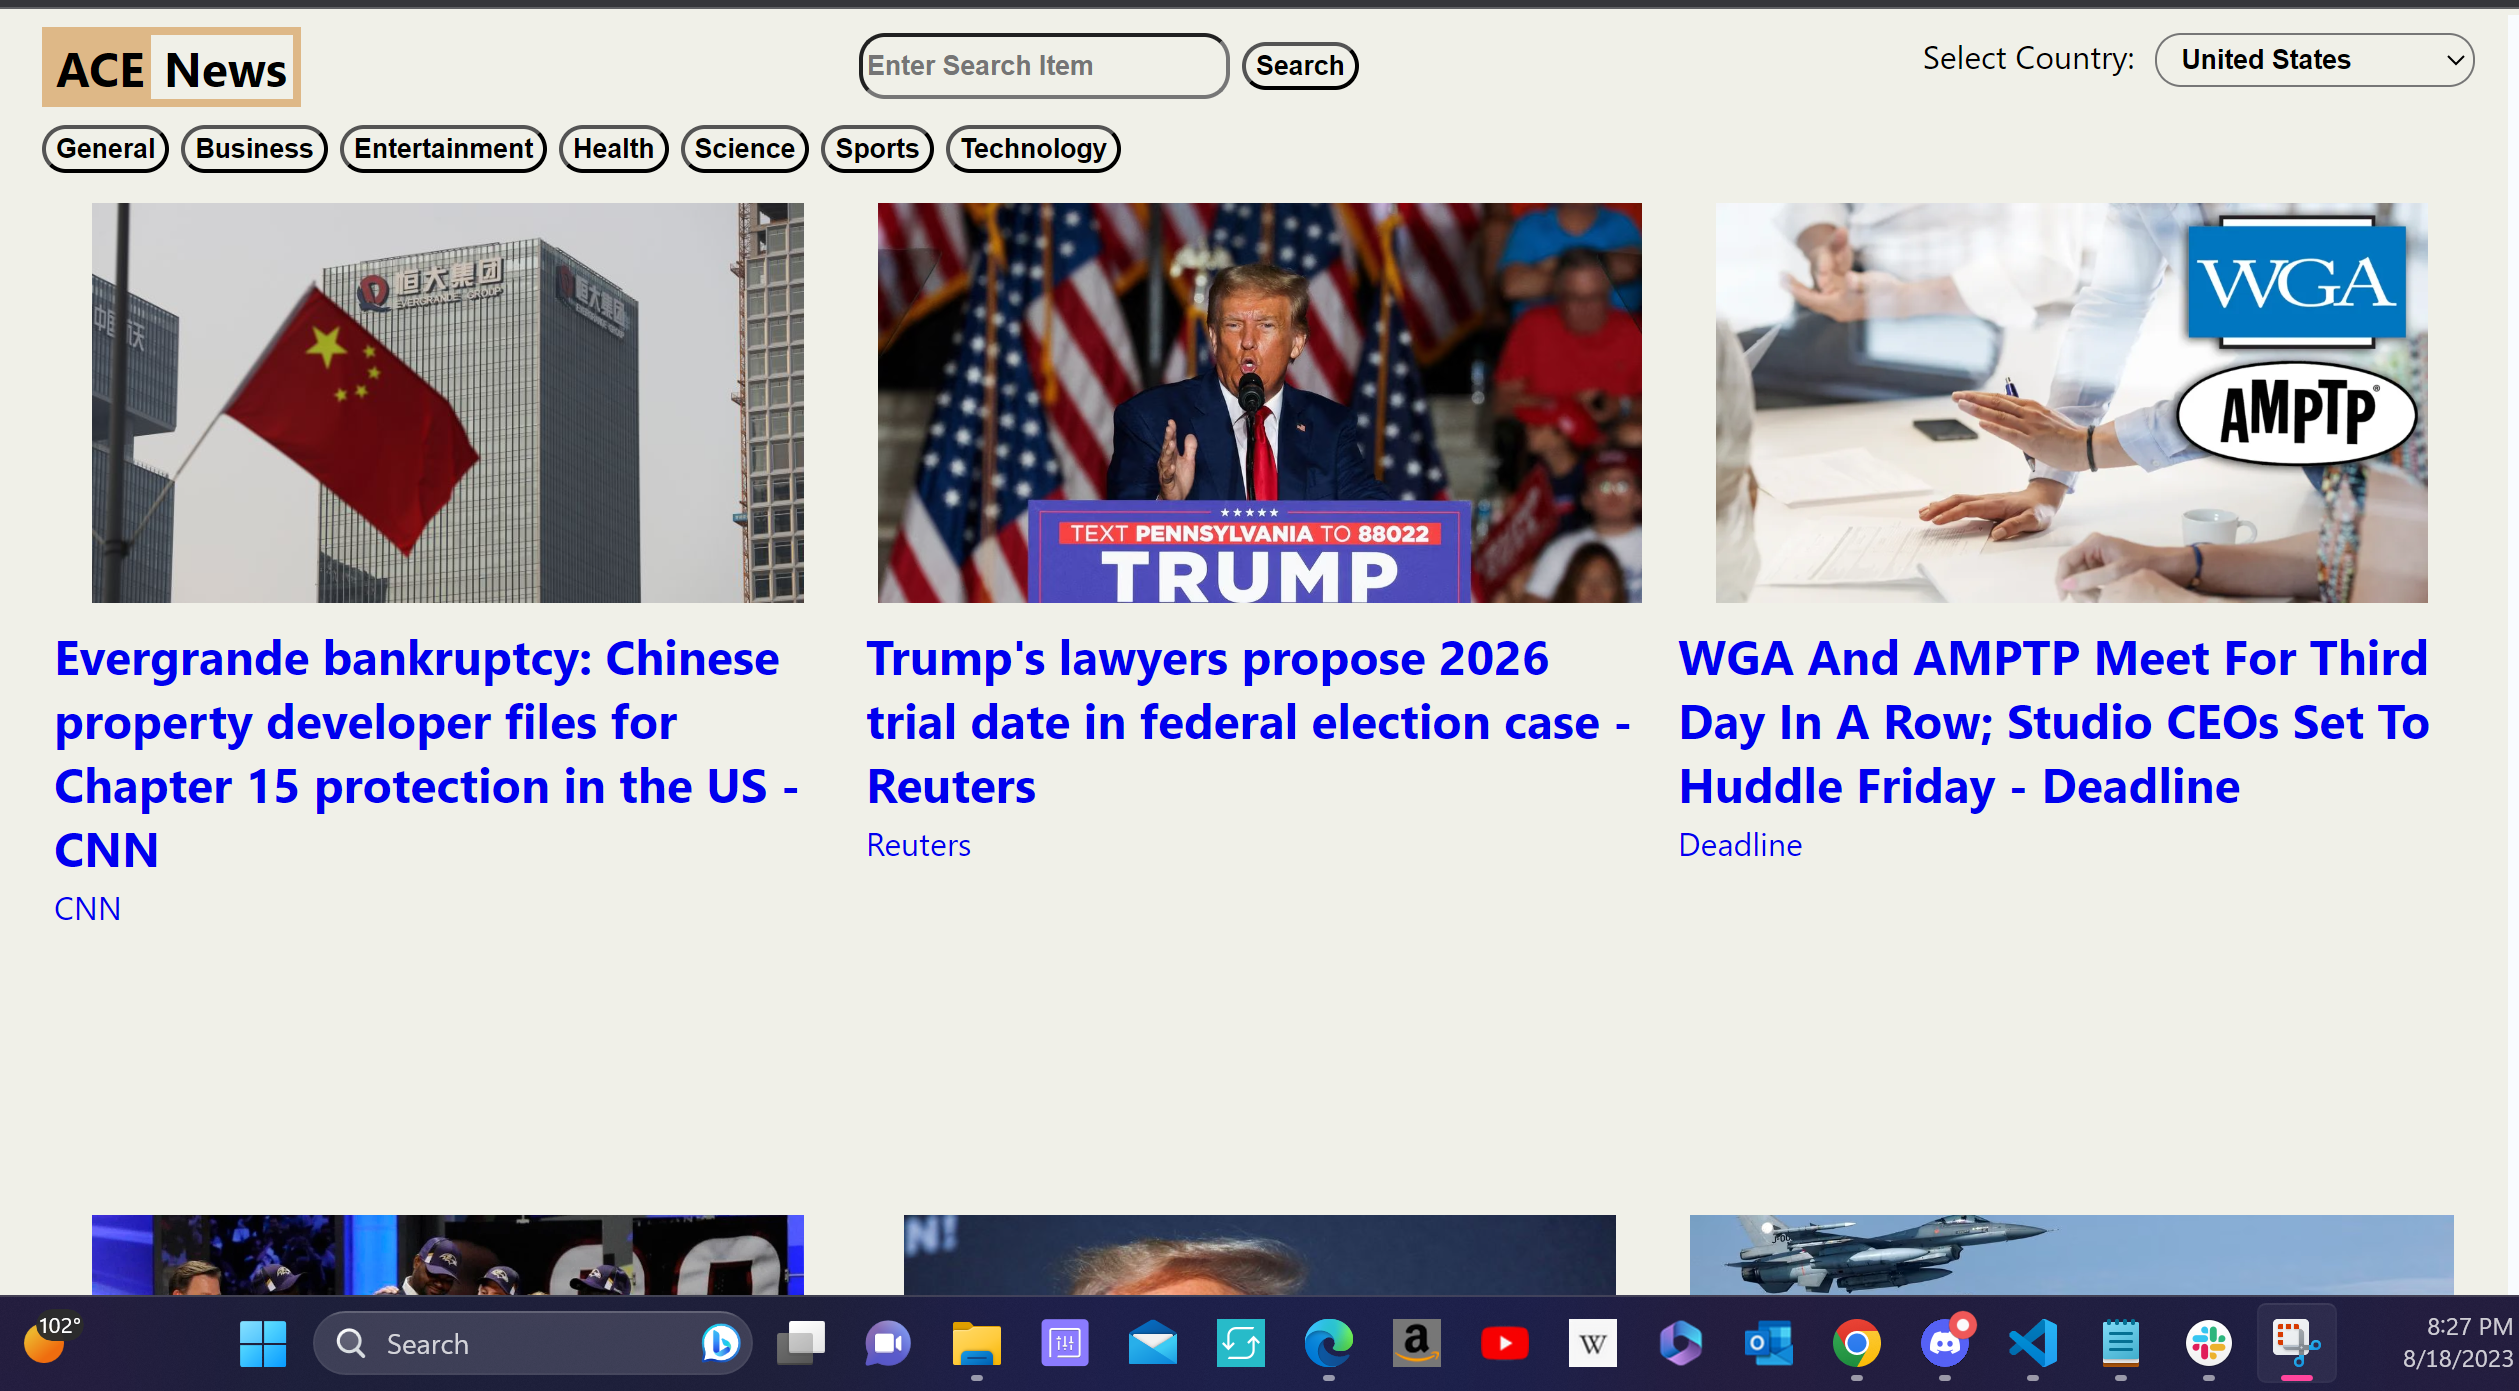Open the Trump rally thumbnail image

[x=1259, y=403]
